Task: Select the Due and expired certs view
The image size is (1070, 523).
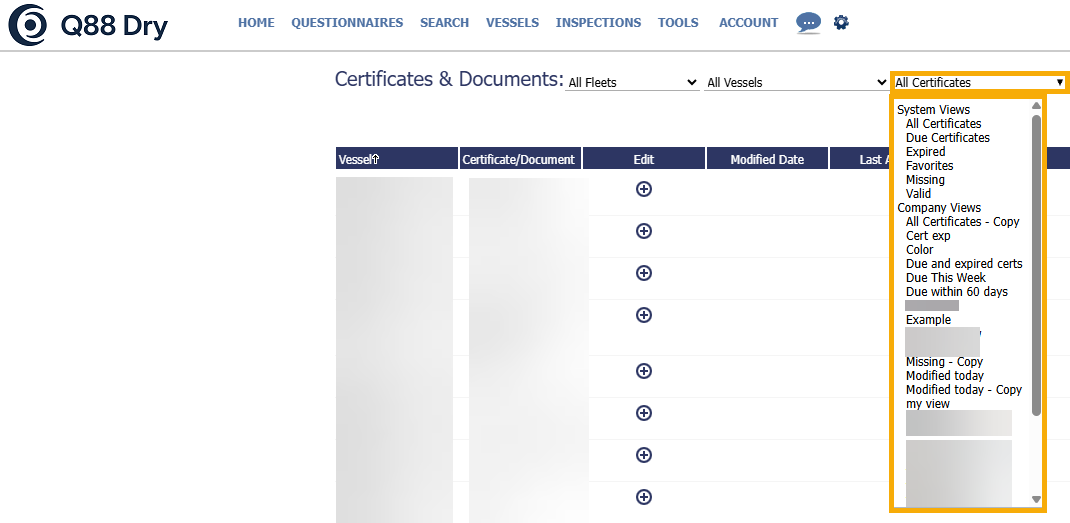Action: [x=964, y=264]
